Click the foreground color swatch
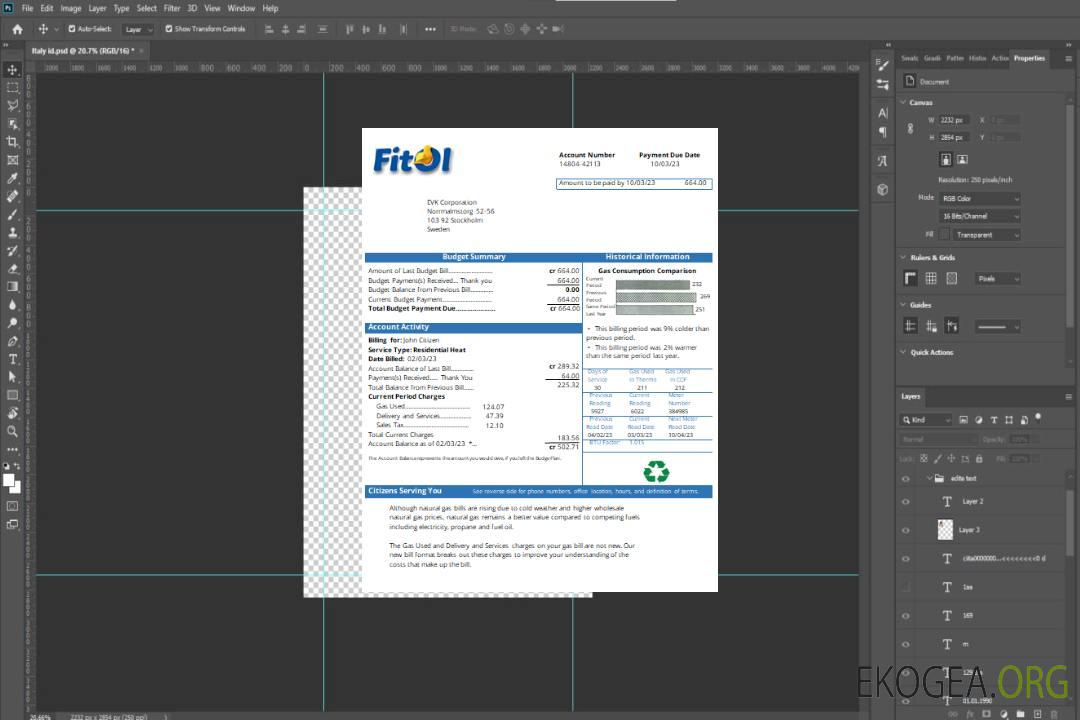 pyautogui.click(x=9, y=480)
